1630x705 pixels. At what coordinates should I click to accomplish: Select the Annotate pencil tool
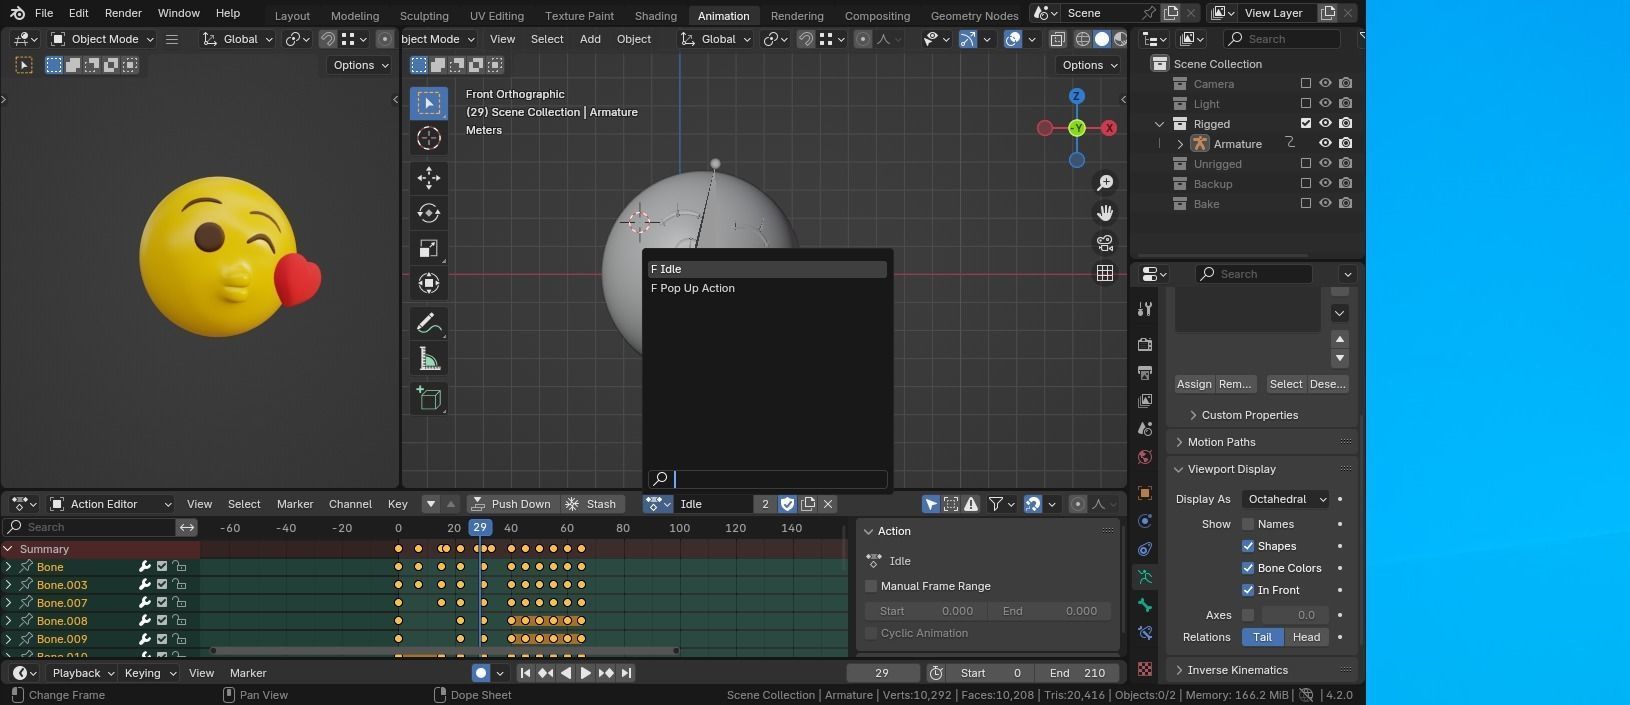click(x=429, y=323)
